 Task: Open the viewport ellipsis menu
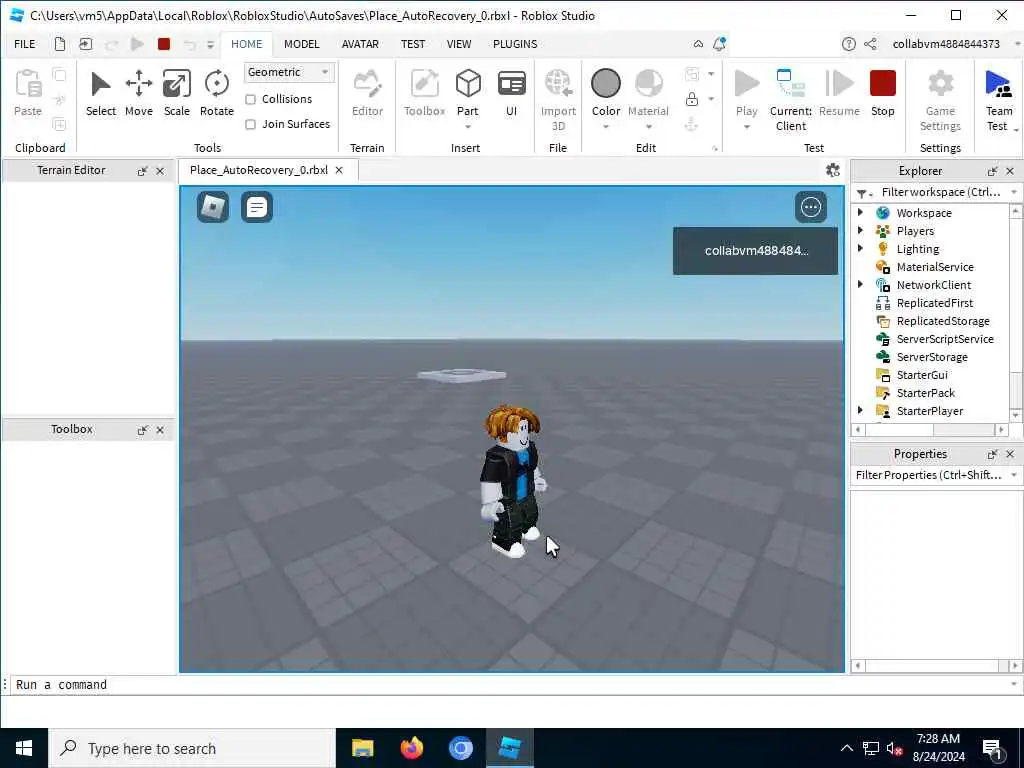tap(810, 207)
